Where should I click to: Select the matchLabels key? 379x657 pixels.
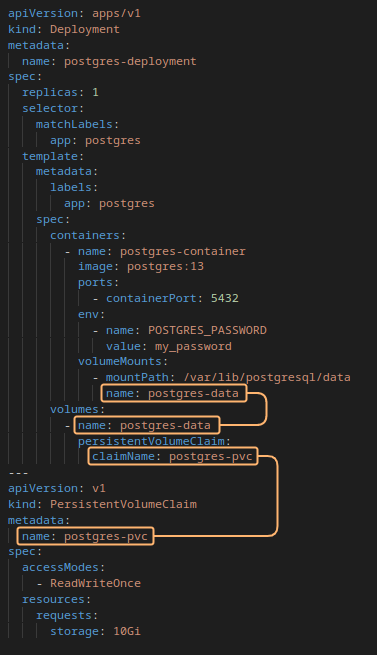pyautogui.click(x=75, y=124)
